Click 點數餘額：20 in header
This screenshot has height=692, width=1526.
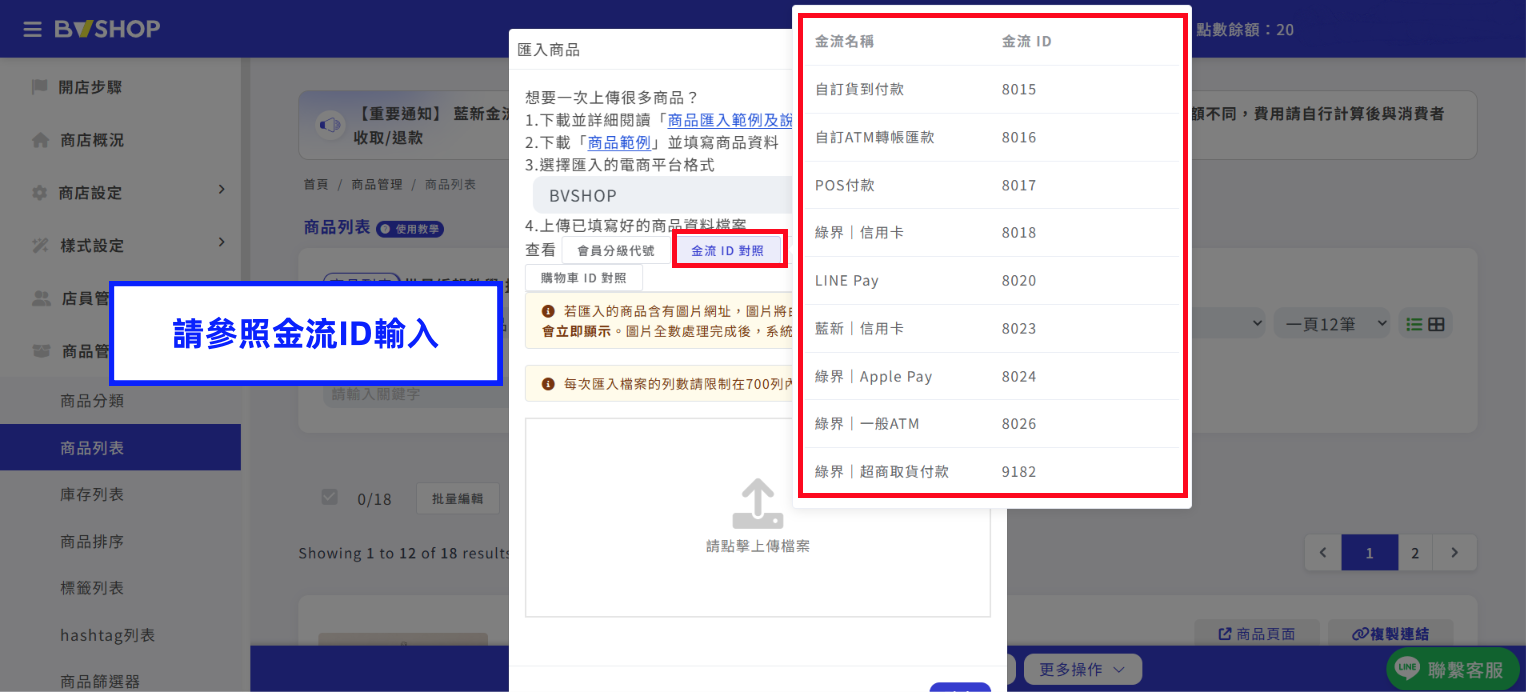(1245, 30)
